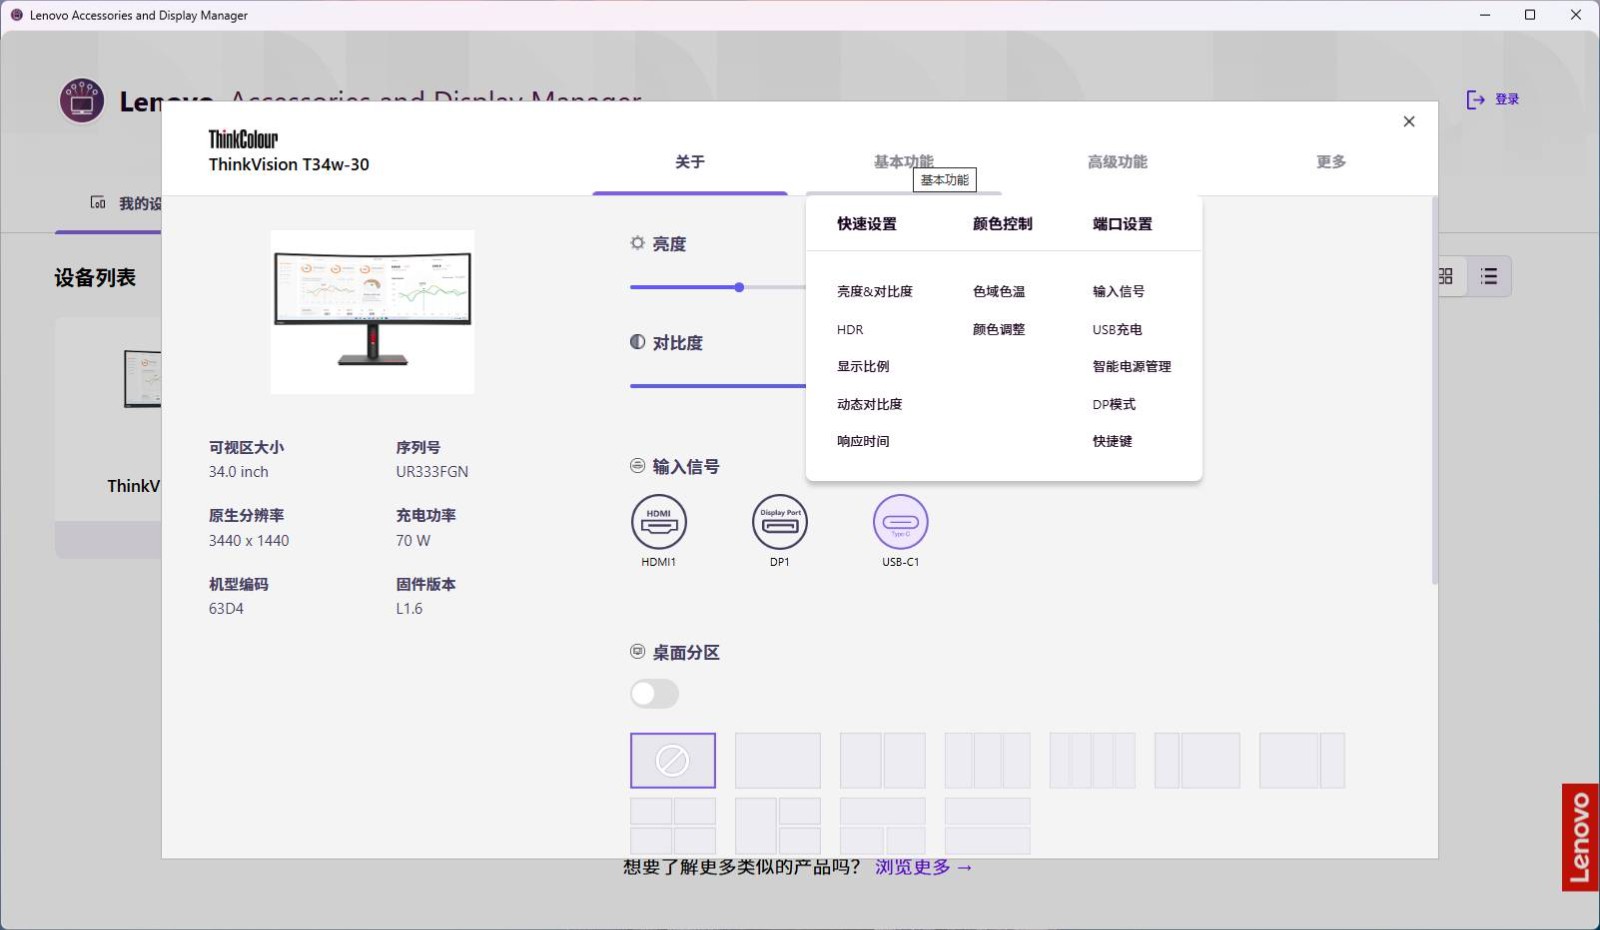Click the 登录 login link
Screen dimensions: 1600x930
pyautogui.click(x=1507, y=99)
